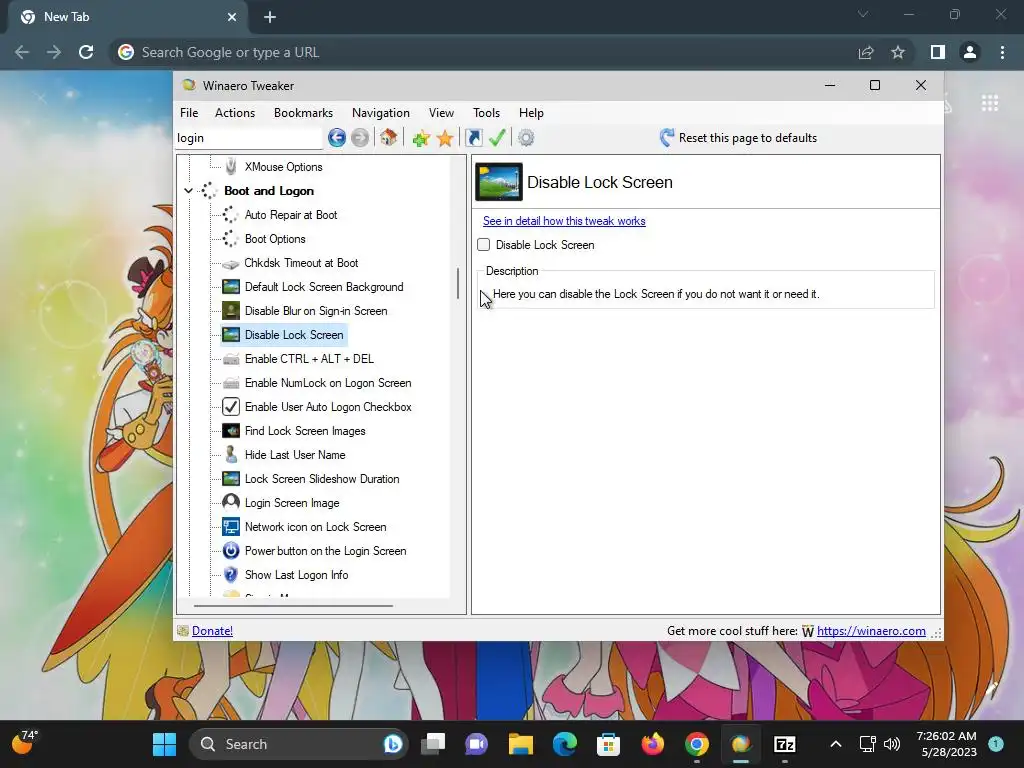This screenshot has height=768, width=1024.
Task: Open 7-Zip from the taskbar
Action: point(784,744)
